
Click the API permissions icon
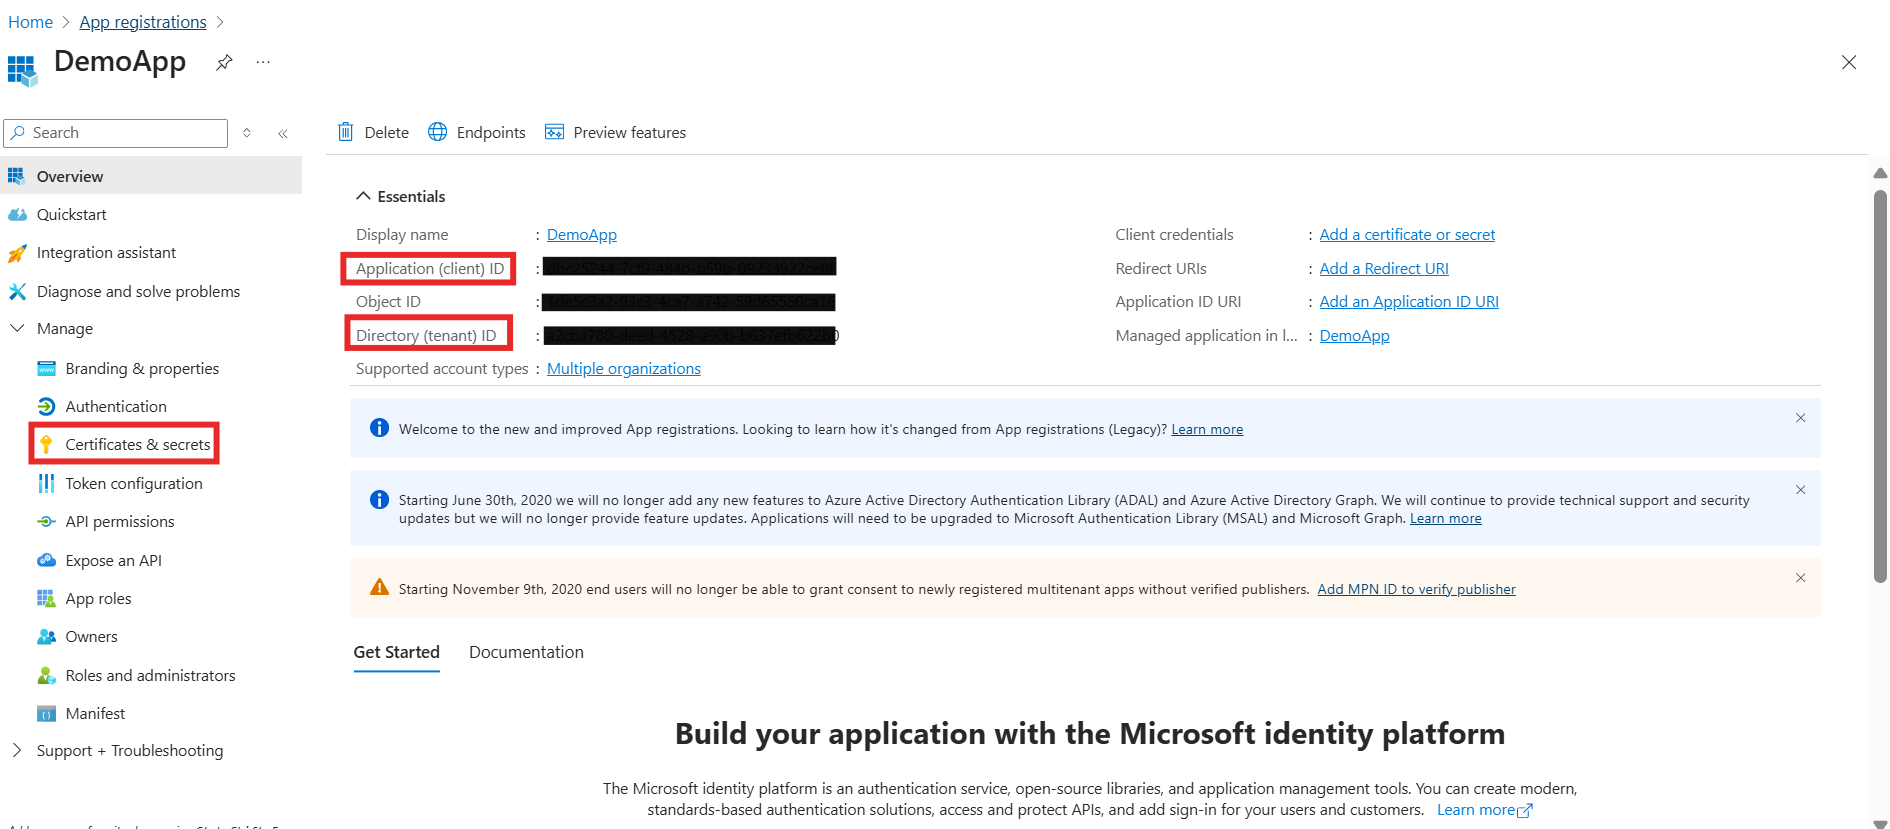pos(46,522)
